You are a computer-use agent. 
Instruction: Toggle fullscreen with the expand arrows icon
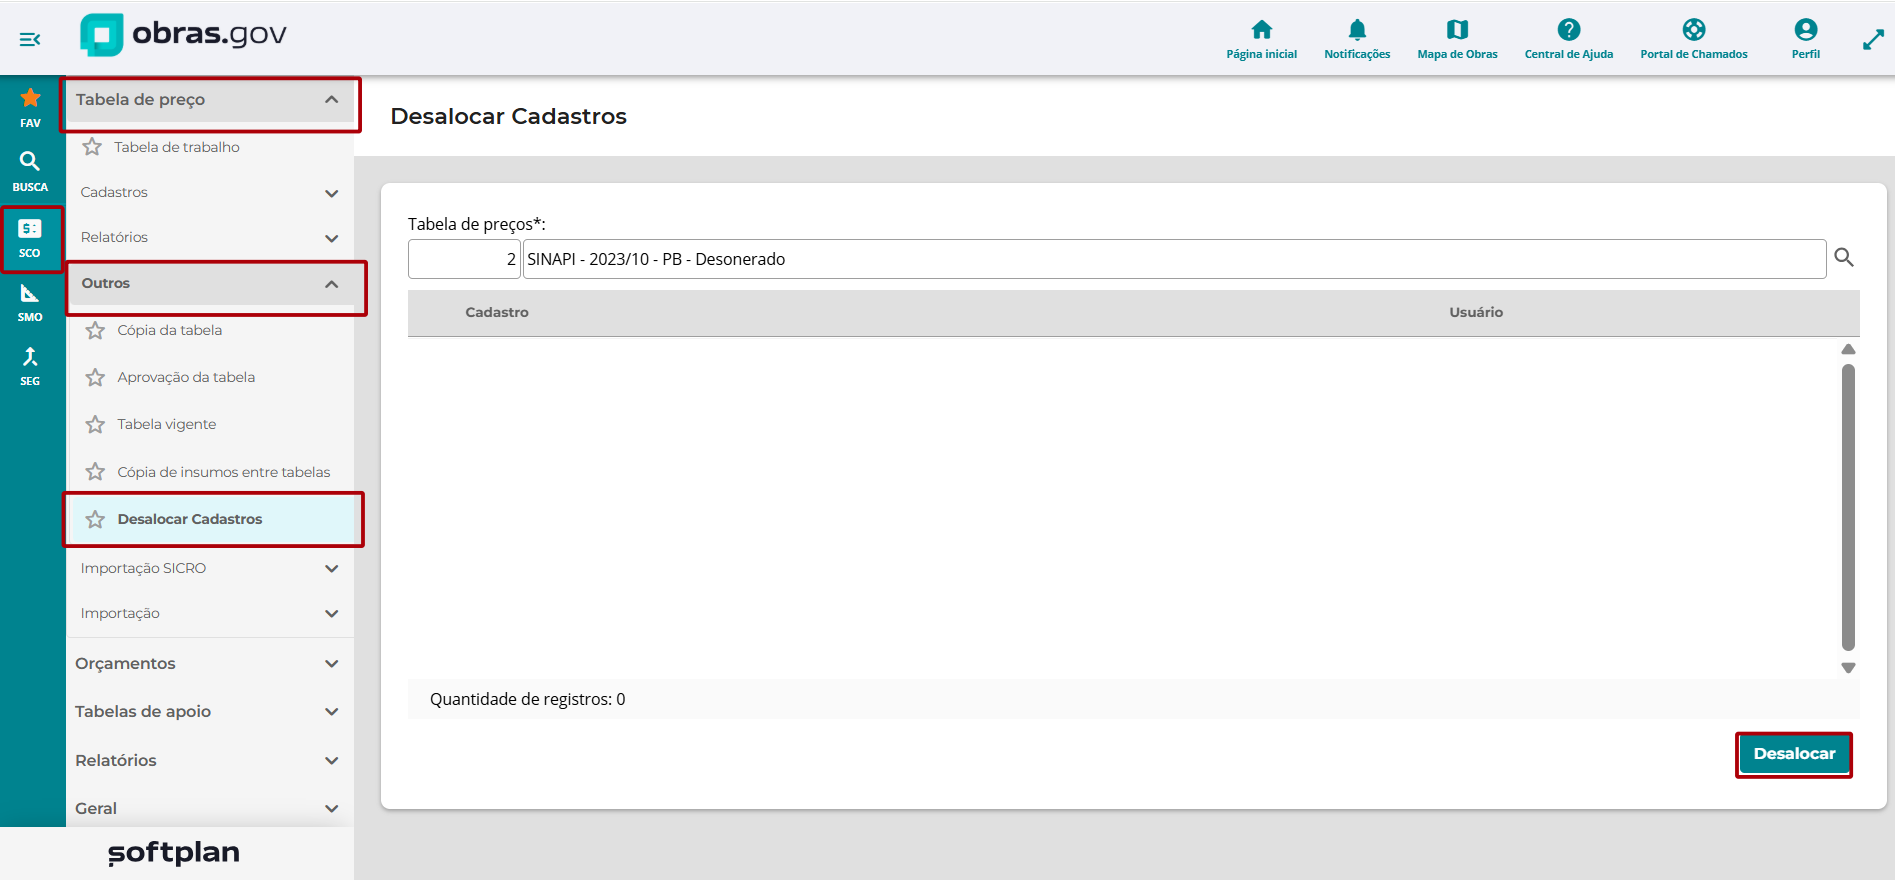click(x=1873, y=40)
